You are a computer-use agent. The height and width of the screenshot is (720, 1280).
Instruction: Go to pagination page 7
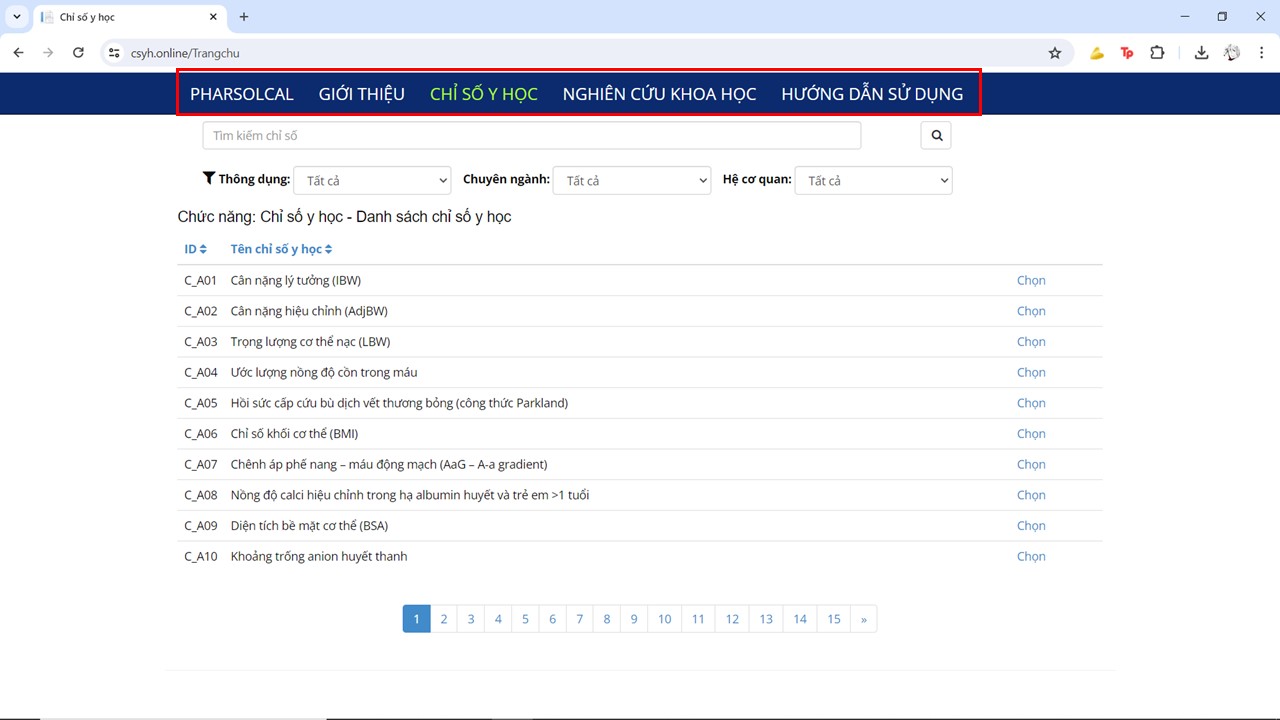(579, 619)
